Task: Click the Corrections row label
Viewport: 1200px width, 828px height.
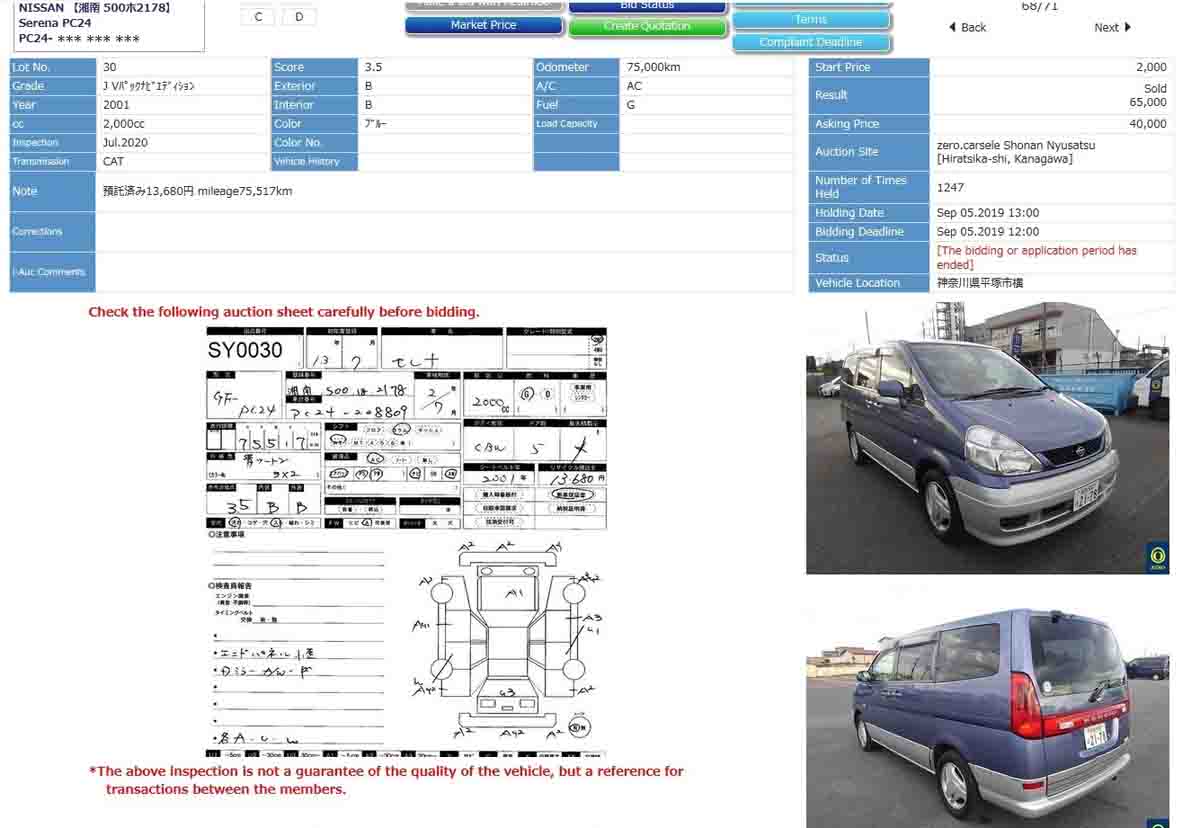Action: (52, 231)
